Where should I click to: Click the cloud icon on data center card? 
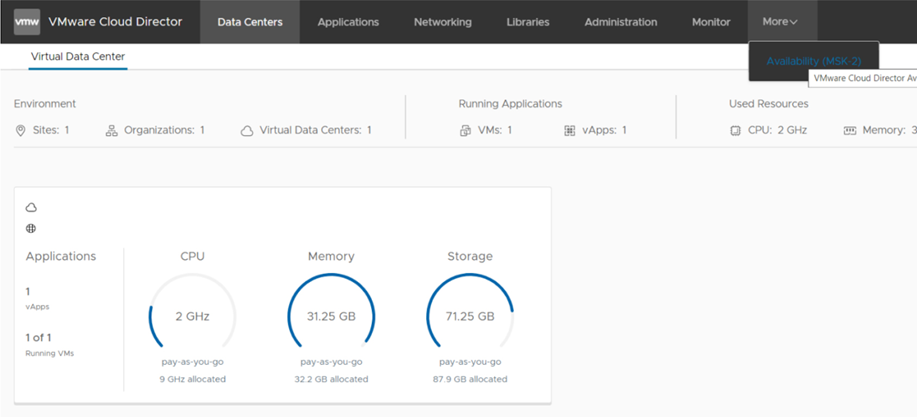(31, 207)
